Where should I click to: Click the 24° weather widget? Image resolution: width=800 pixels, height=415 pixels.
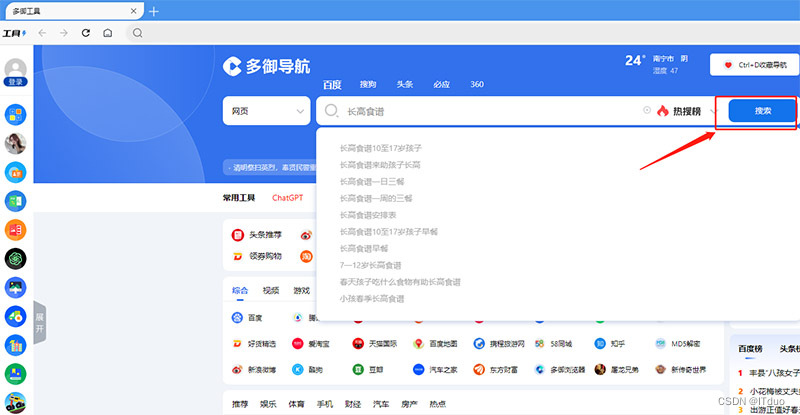[657, 64]
